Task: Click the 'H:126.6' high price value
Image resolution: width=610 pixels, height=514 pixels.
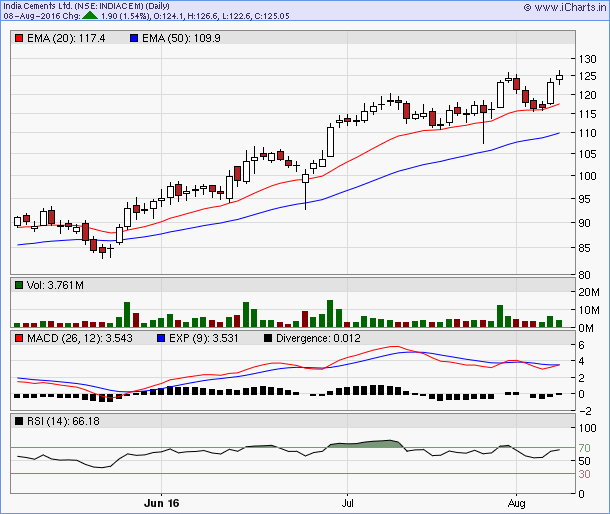Action: click(x=202, y=16)
